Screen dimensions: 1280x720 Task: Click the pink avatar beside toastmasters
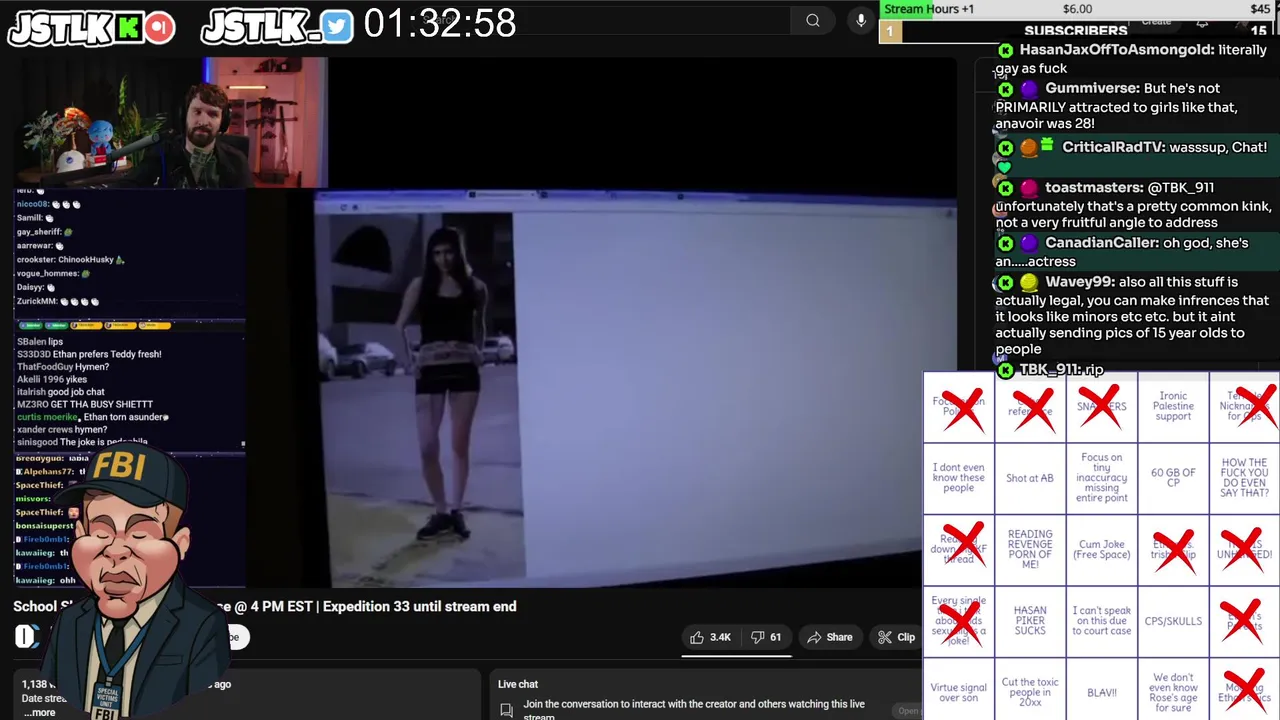[1028, 188]
